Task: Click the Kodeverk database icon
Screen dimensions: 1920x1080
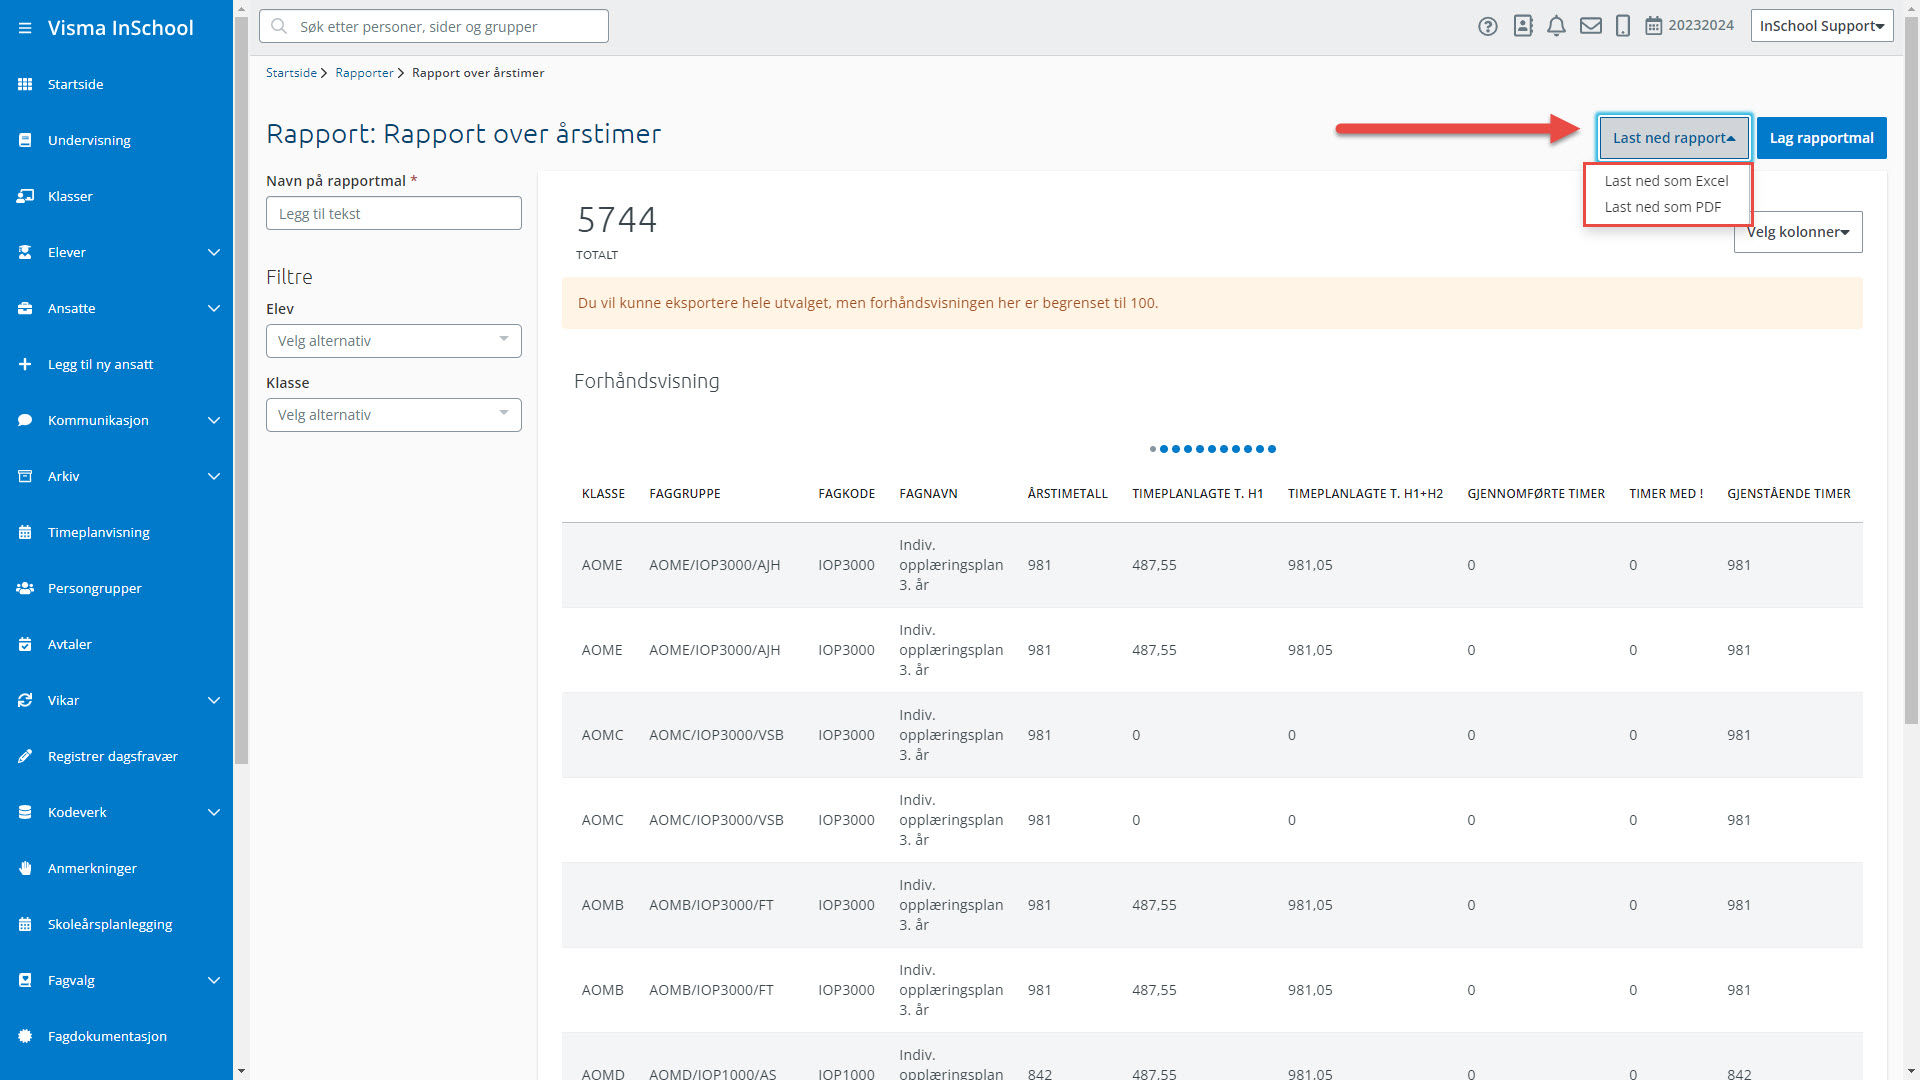Action: point(25,812)
